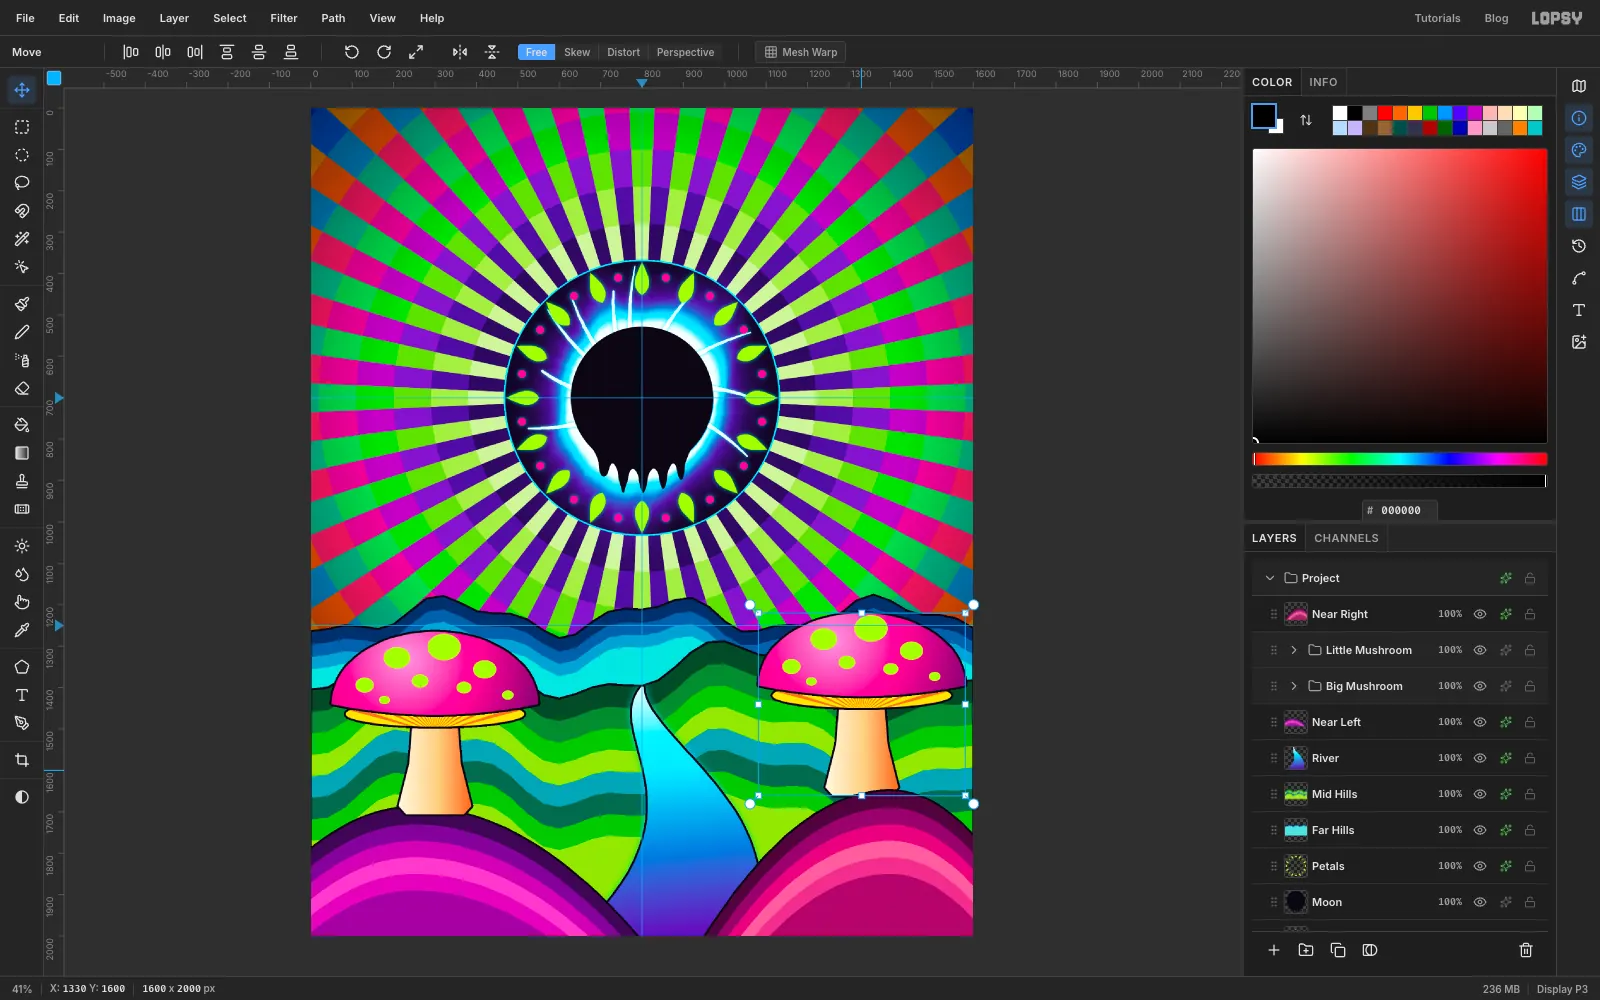Screen dimensions: 1600x1000
Task: Open the Tutorials link
Action: coord(1437,18)
